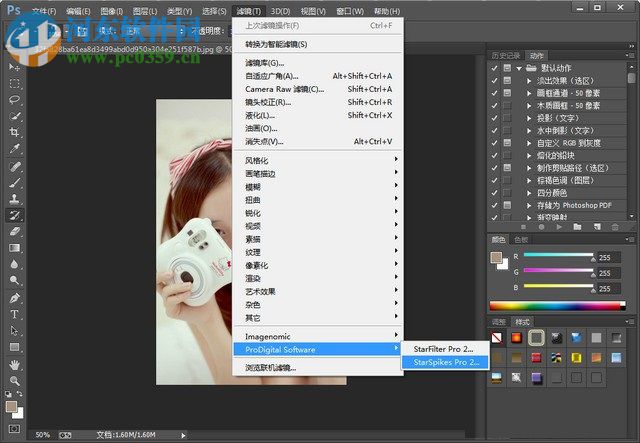Select the Spot Healing Brush tool
This screenshot has width=640, height=443.
click(x=14, y=167)
